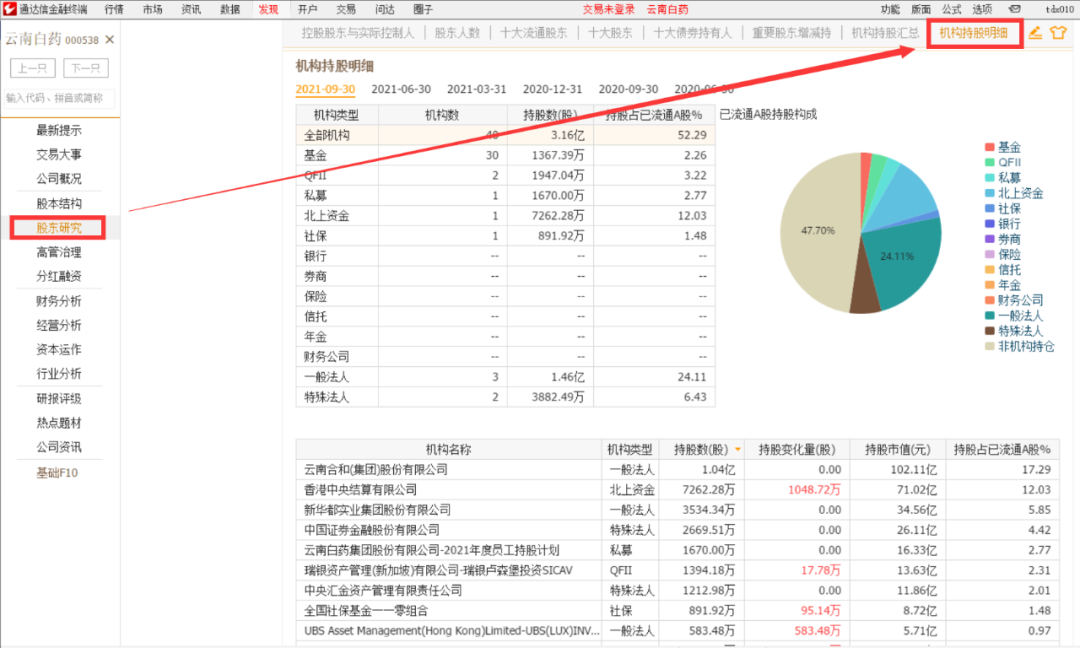
Task: Switch to the 机构持股汇总 tab
Action: [885, 33]
